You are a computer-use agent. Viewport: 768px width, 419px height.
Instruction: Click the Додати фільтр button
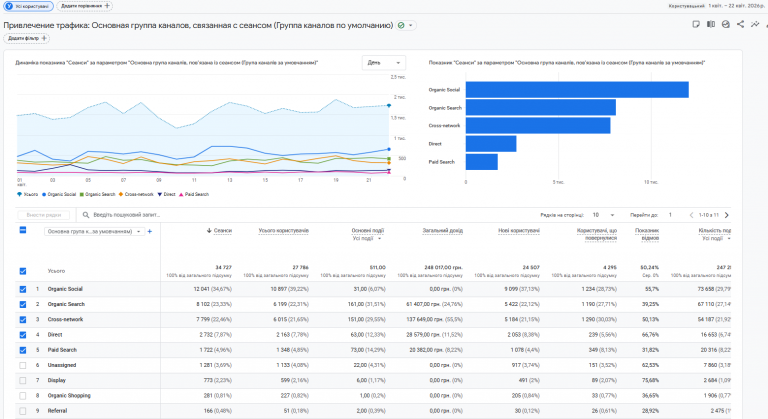[x=26, y=38]
